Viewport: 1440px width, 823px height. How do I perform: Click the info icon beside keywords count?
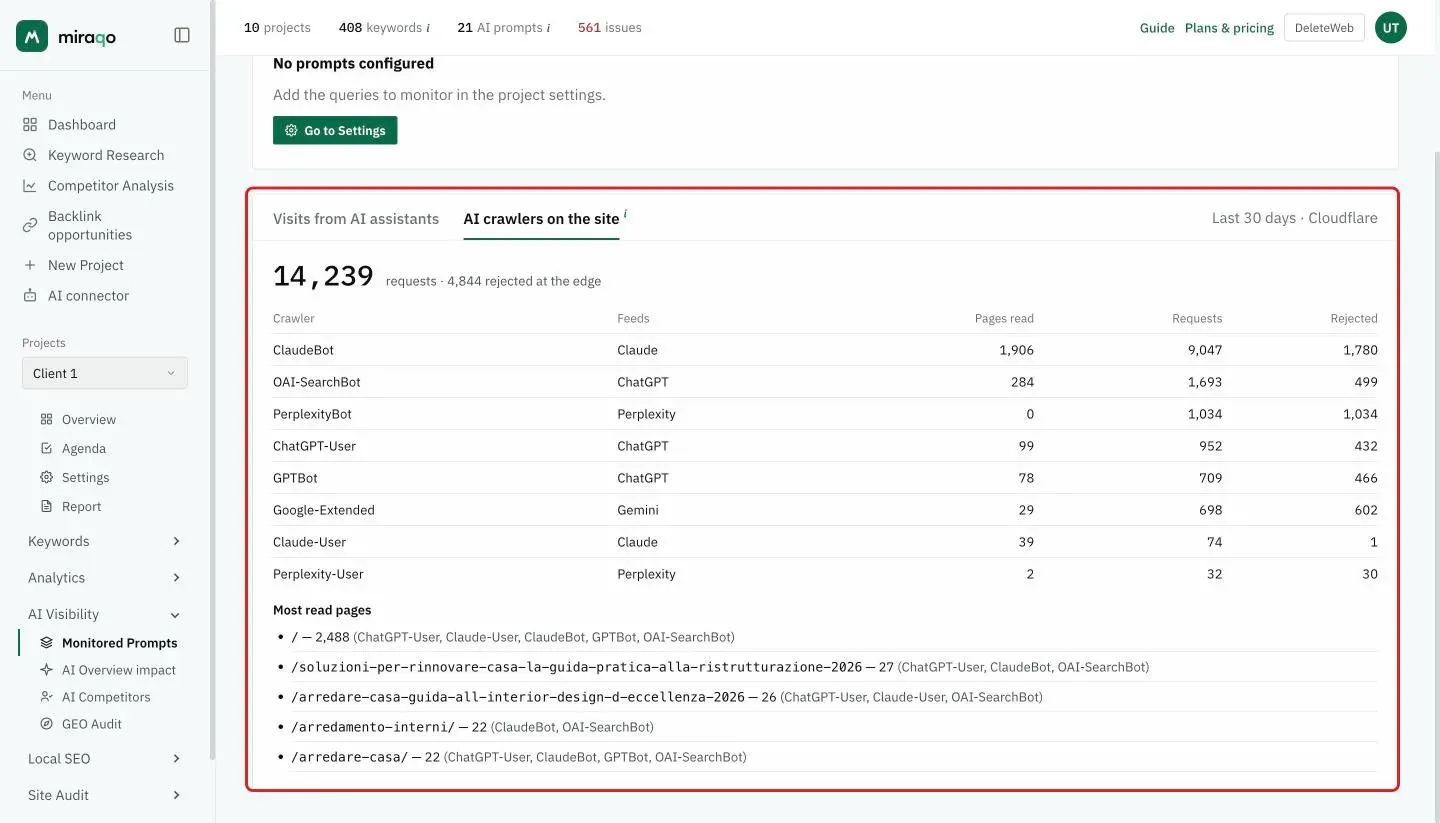tap(428, 28)
